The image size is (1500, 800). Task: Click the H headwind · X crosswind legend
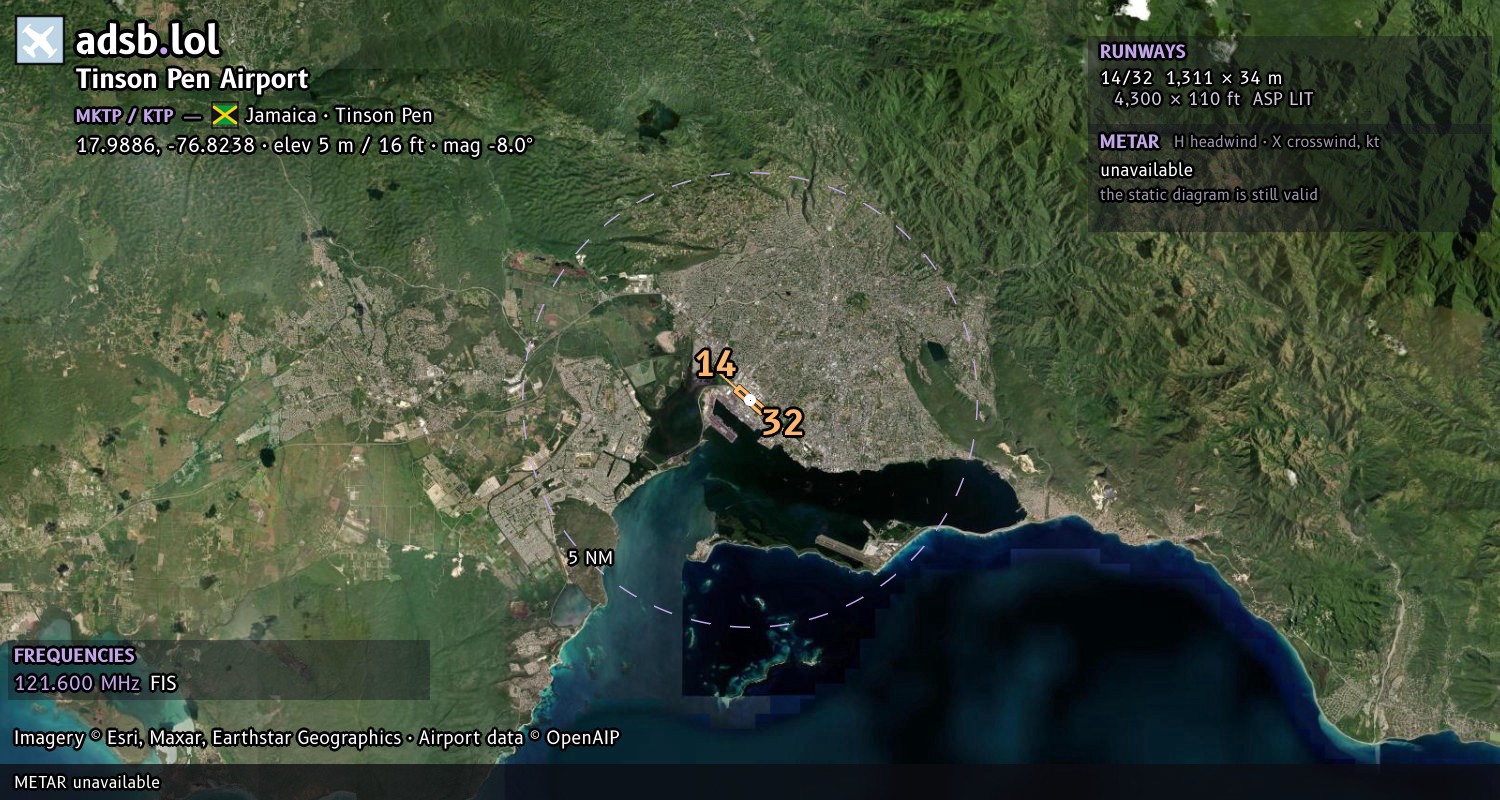[1277, 142]
